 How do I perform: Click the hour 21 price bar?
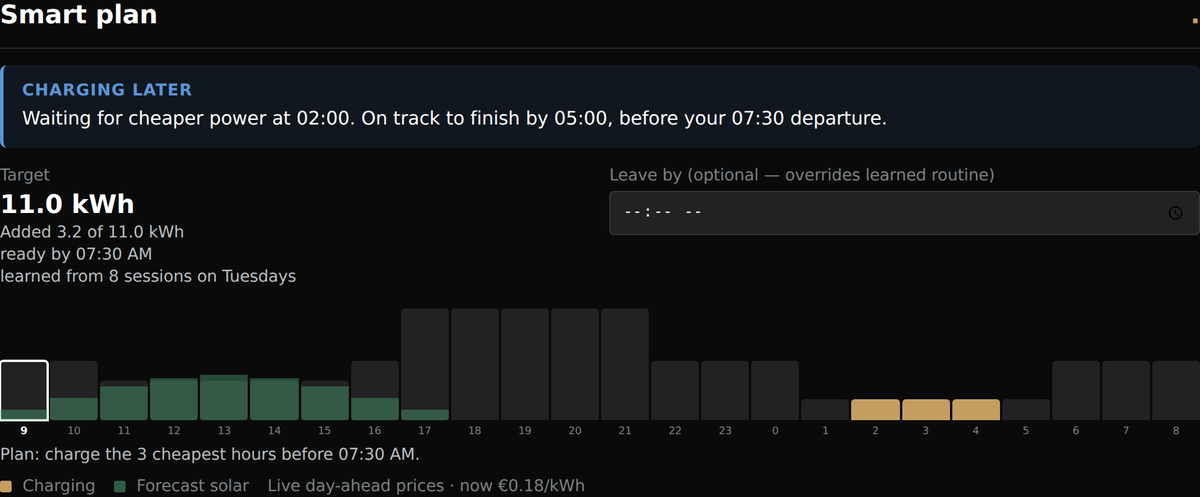pyautogui.click(x=625, y=364)
